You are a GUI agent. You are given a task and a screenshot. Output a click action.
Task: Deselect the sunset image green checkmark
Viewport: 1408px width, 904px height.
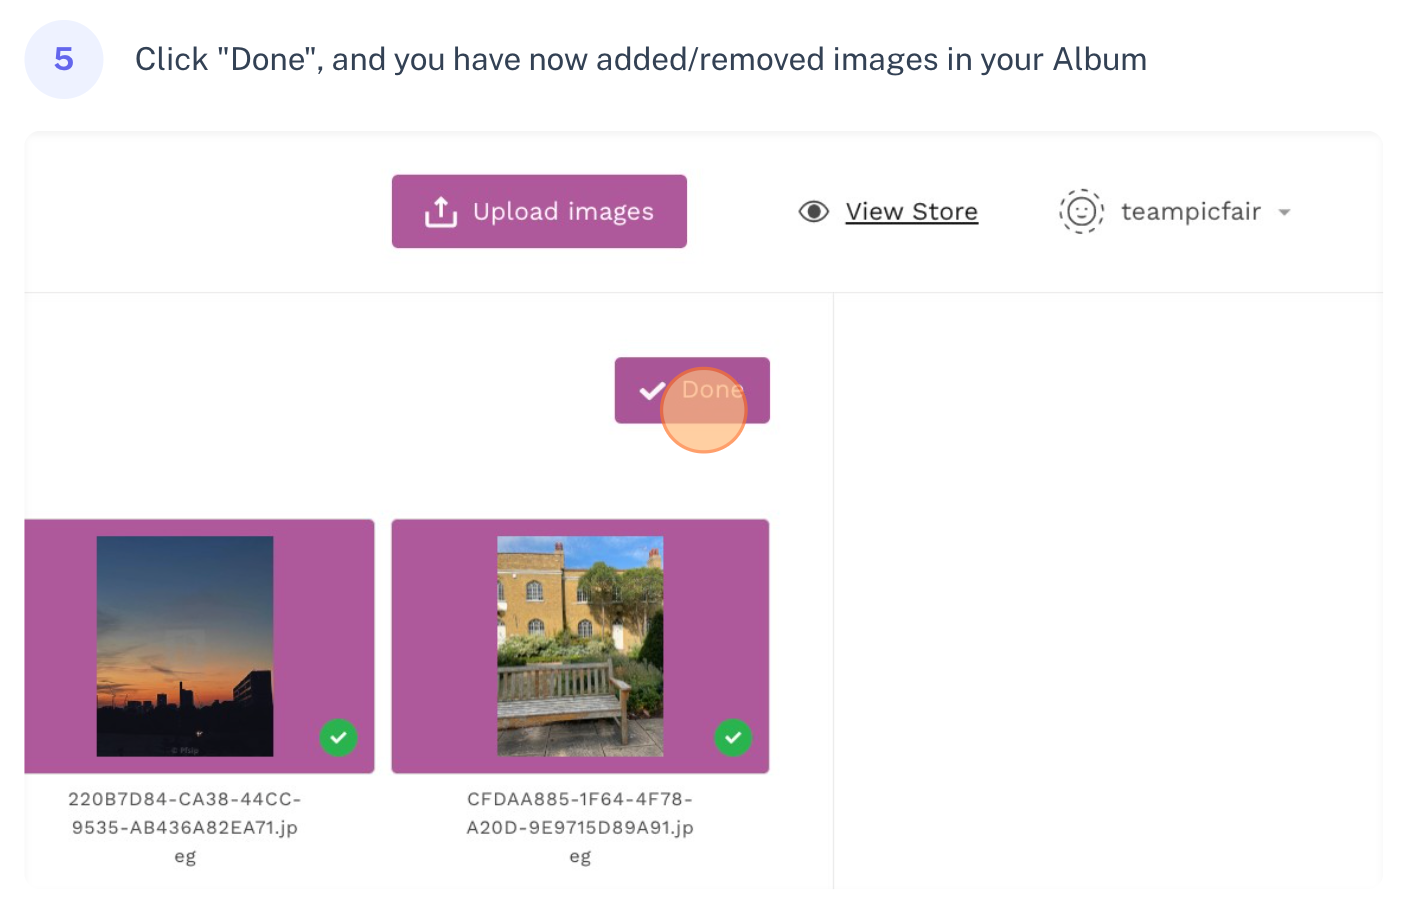[x=339, y=738]
